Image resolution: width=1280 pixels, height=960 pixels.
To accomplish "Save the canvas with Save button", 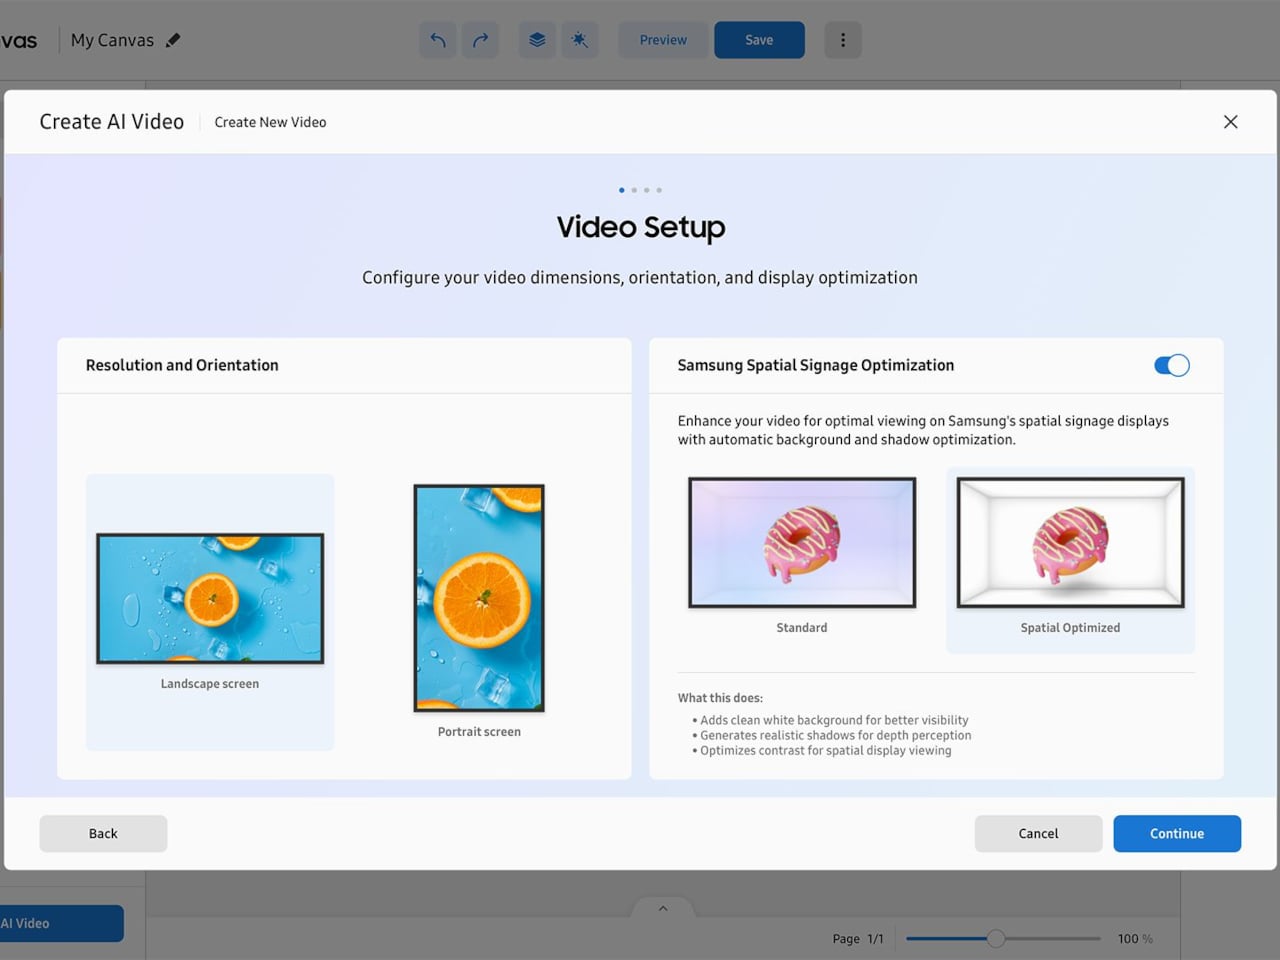I will pyautogui.click(x=759, y=40).
